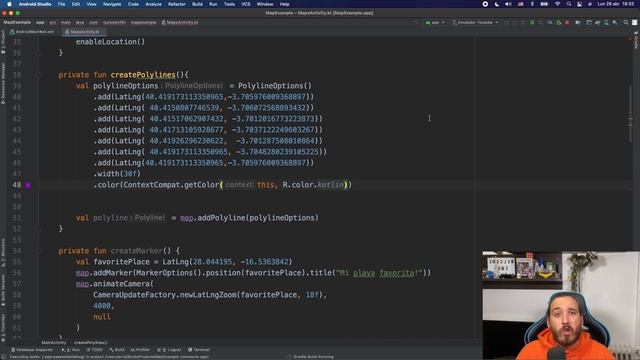The image size is (640, 360).
Task: Open the Navigate menu
Action: point(112,4)
